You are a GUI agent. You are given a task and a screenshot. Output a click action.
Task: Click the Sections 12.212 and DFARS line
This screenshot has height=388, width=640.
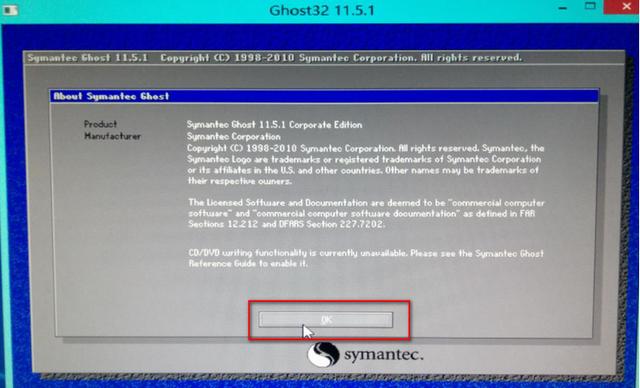tap(287, 224)
